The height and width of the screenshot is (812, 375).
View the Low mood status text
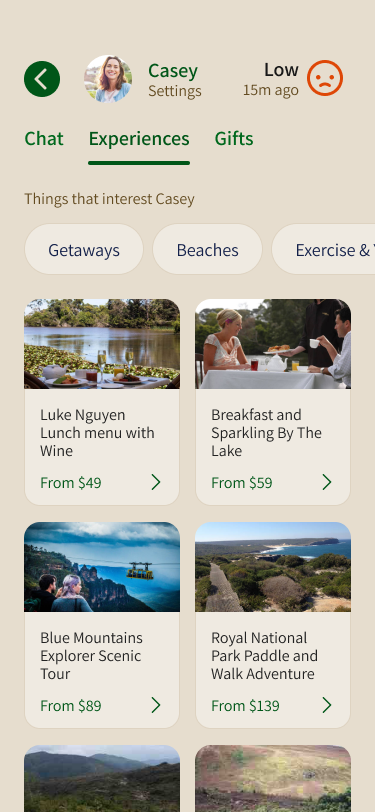[x=281, y=70]
